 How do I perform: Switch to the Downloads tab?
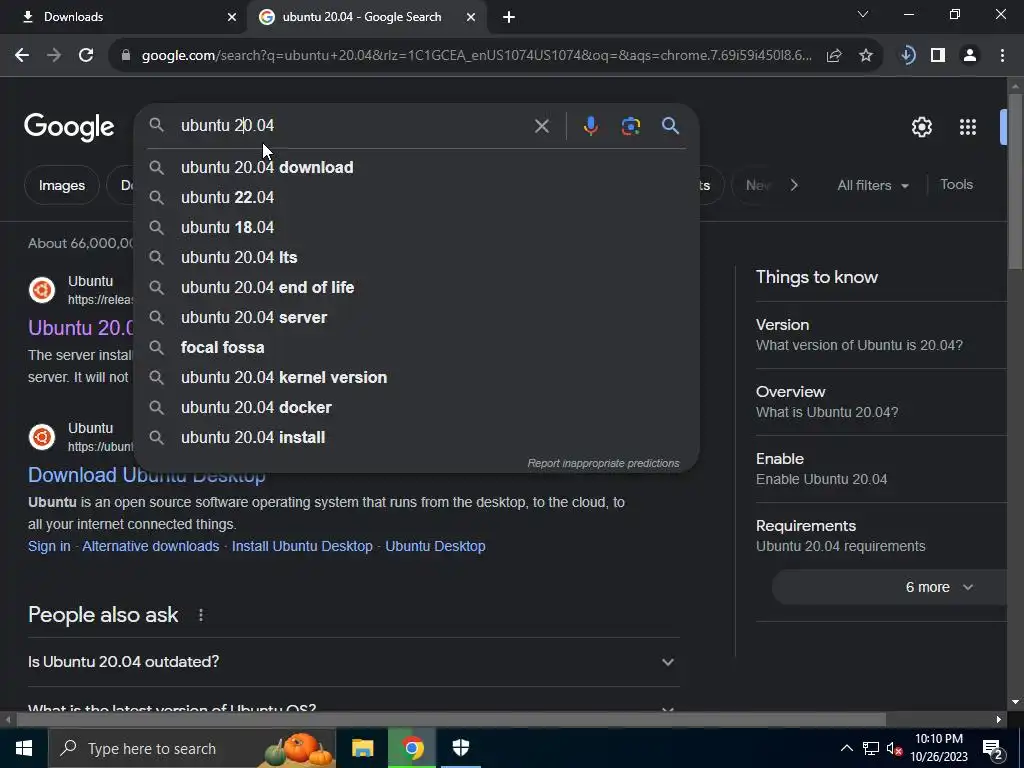click(123, 17)
